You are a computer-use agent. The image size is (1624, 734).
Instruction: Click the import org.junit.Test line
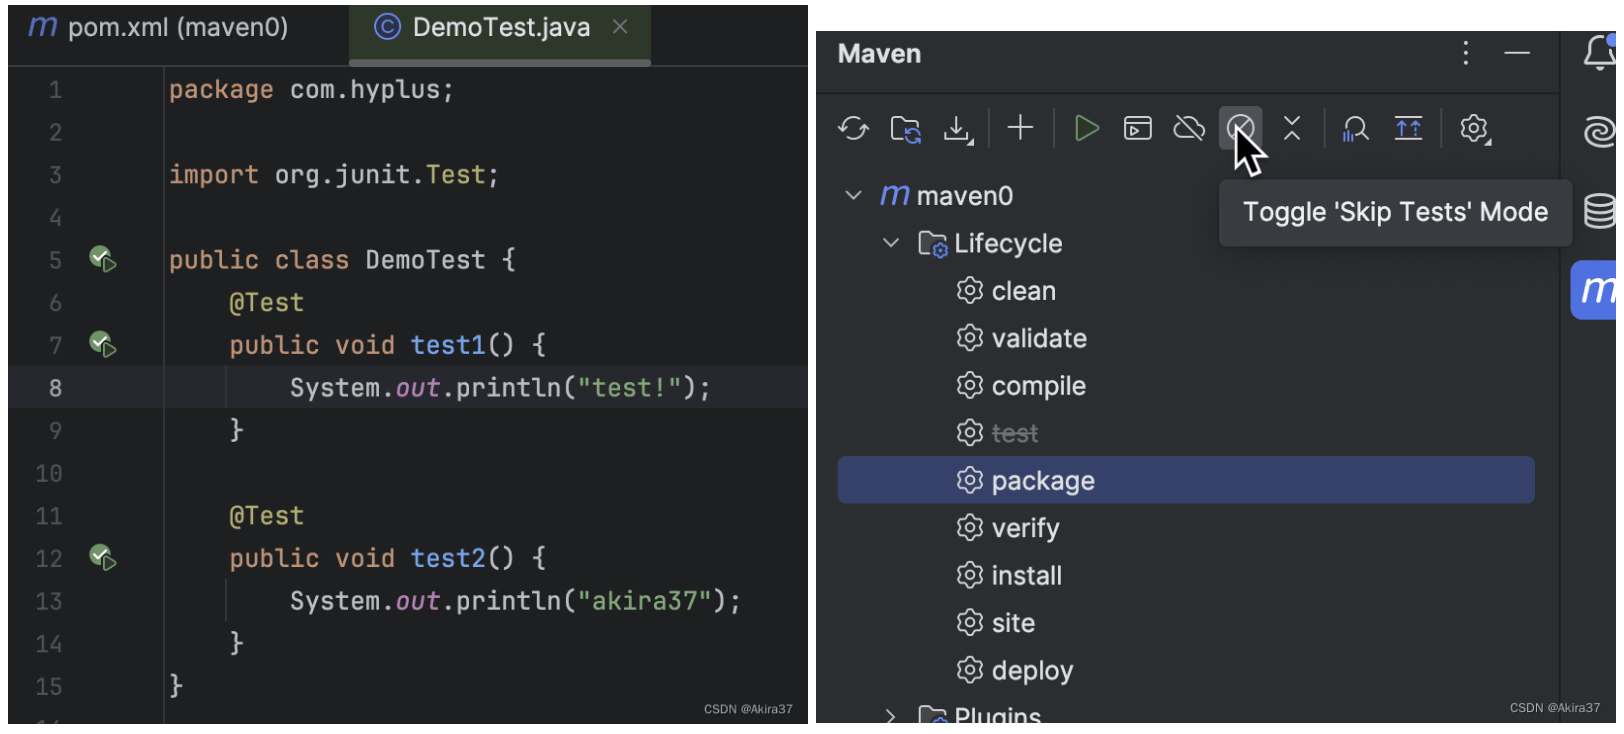(334, 175)
